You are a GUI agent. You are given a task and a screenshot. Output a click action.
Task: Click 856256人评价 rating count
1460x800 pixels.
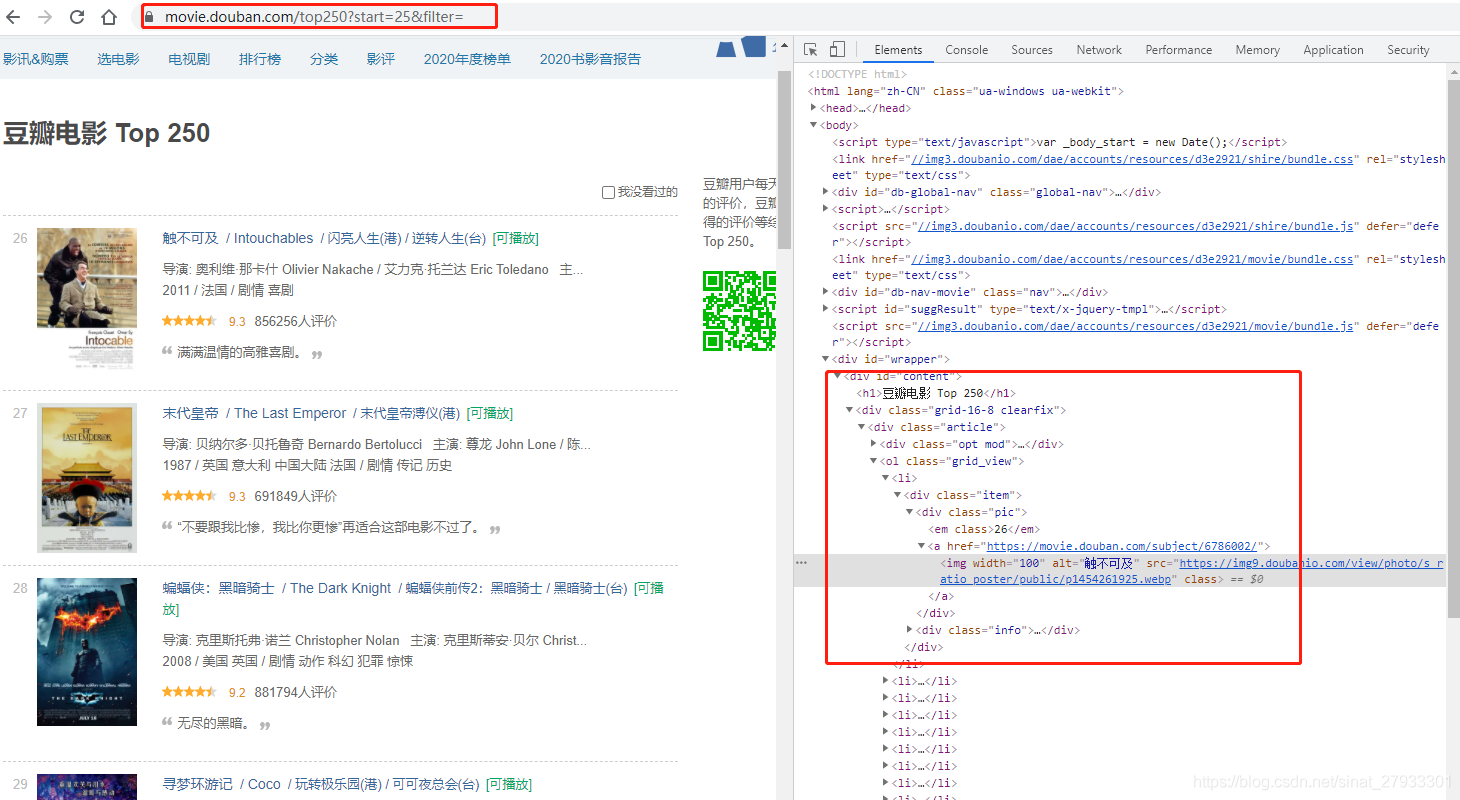tap(296, 321)
